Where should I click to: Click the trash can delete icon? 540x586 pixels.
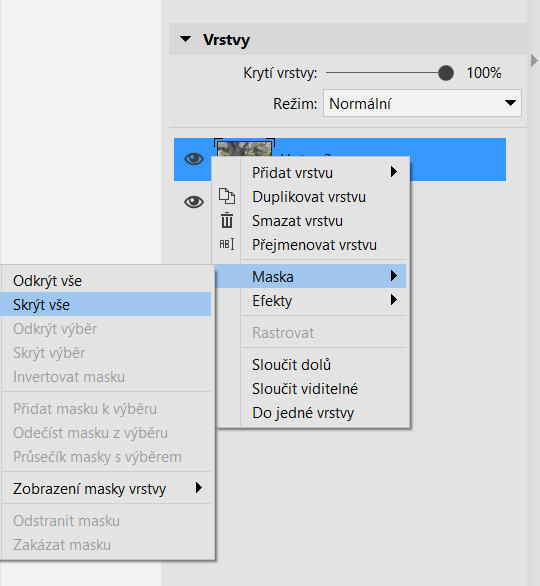tap(226, 220)
